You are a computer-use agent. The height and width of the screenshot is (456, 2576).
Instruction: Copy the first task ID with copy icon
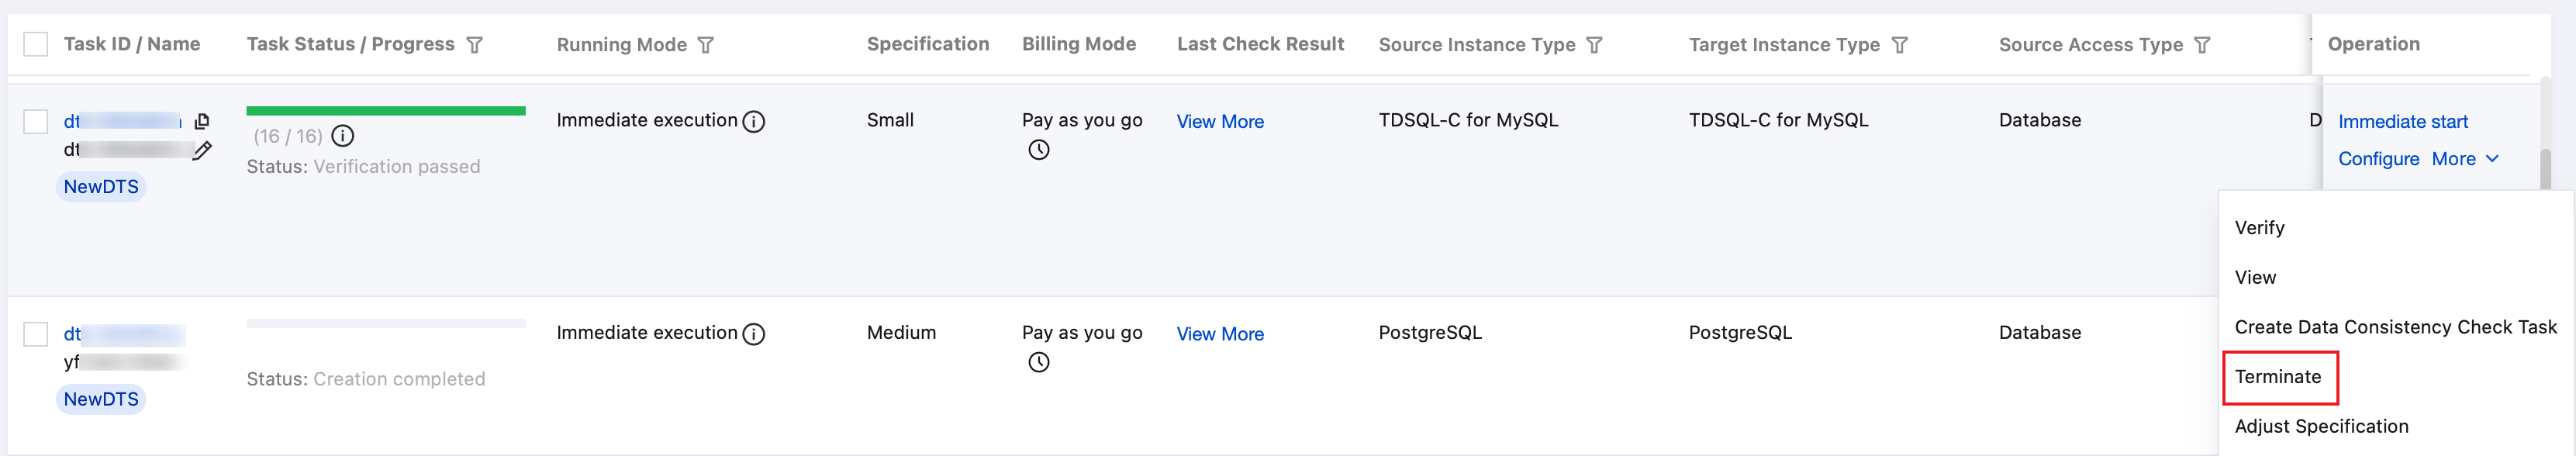pos(201,122)
